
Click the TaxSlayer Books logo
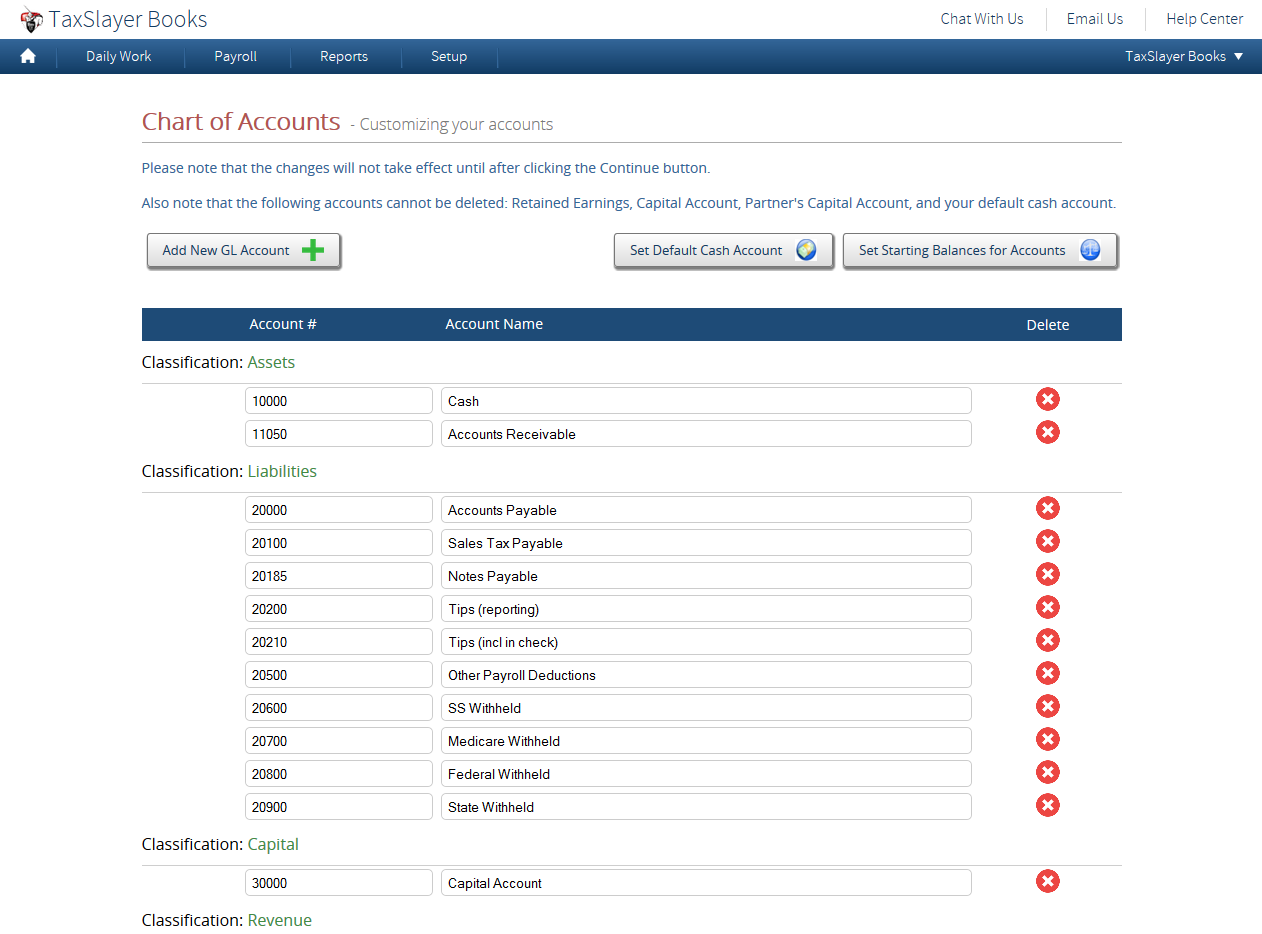tap(114, 19)
